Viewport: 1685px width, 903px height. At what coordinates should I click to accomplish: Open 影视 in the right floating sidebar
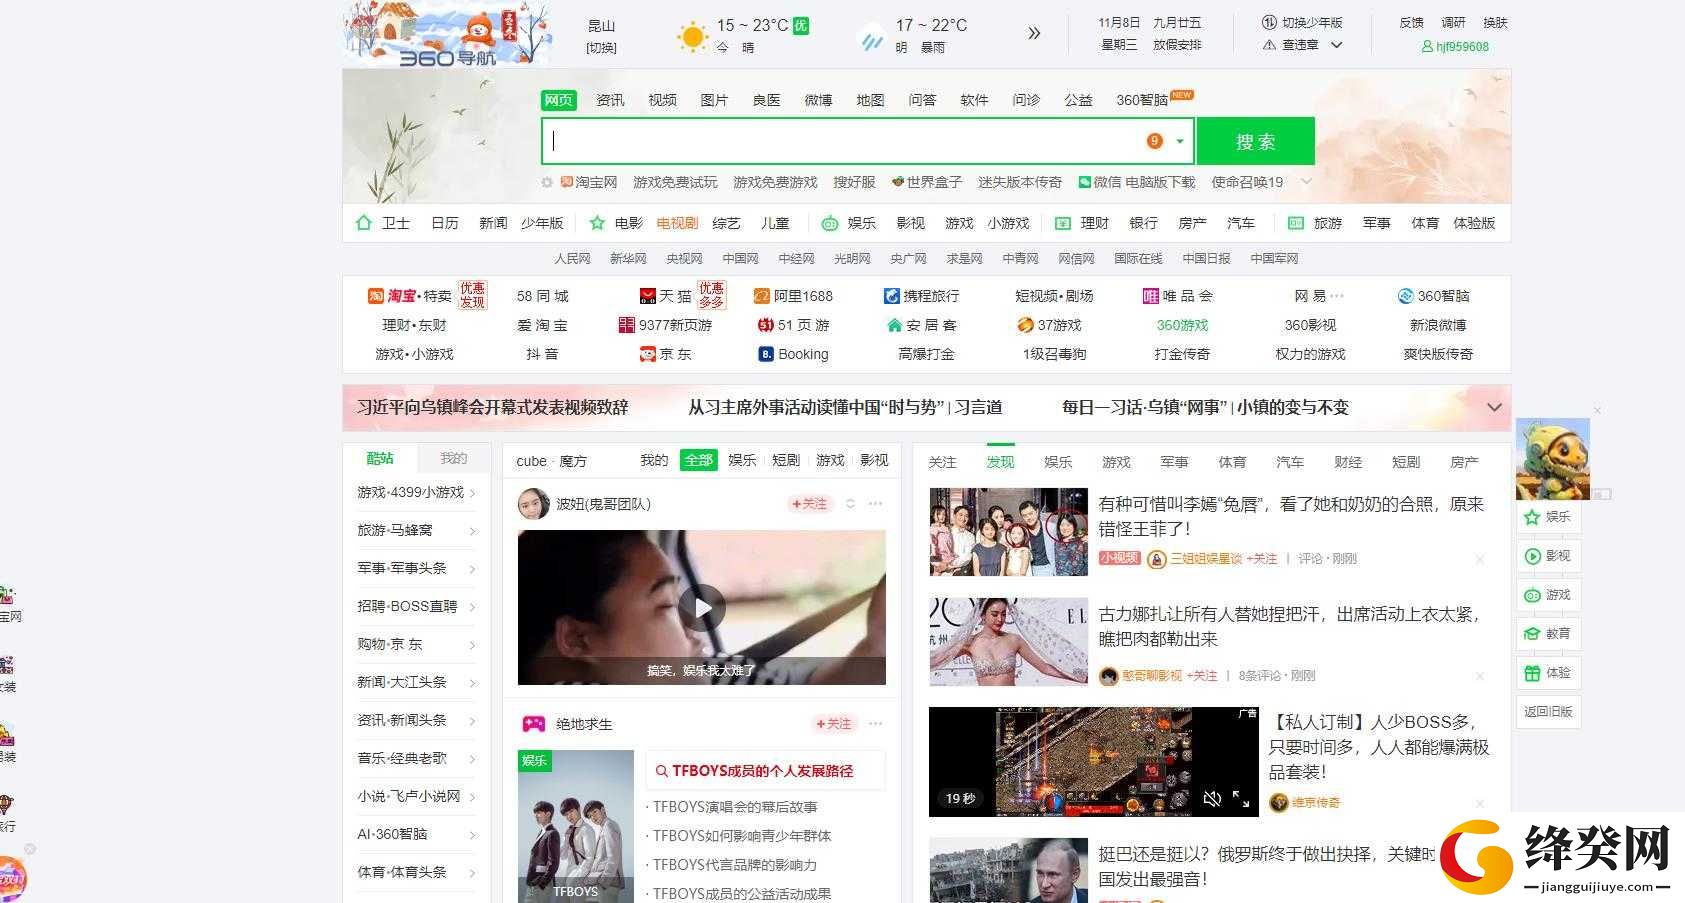click(1548, 556)
